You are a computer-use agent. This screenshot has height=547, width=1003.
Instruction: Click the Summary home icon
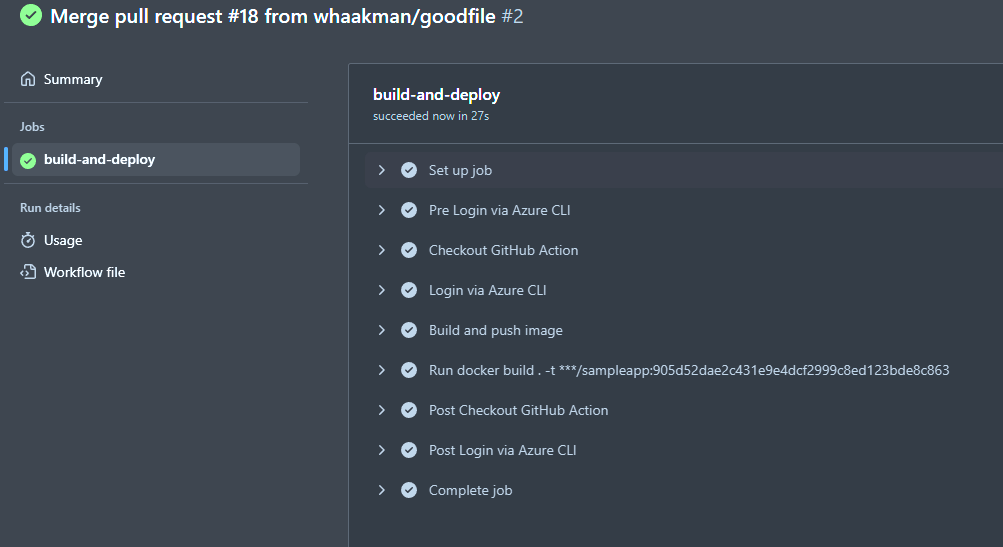pos(28,79)
